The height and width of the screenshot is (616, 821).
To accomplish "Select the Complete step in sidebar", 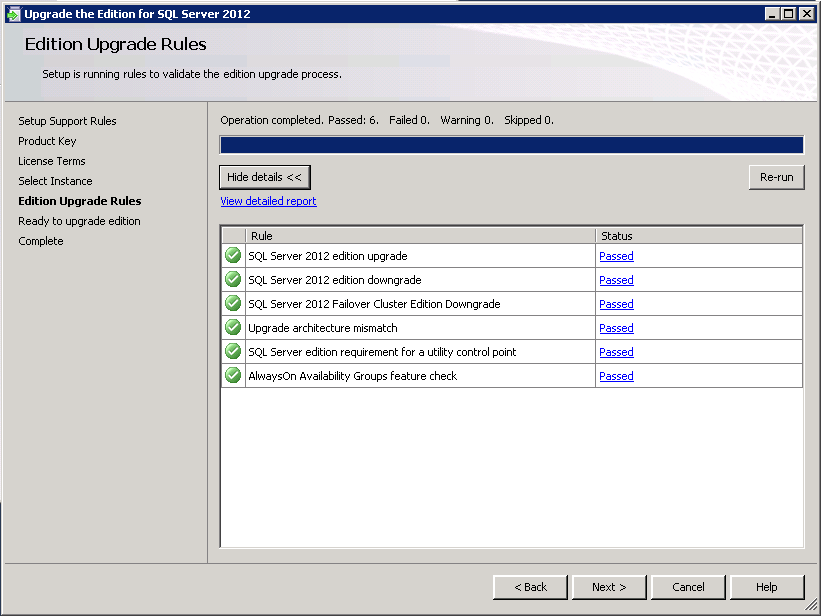I will coord(41,241).
